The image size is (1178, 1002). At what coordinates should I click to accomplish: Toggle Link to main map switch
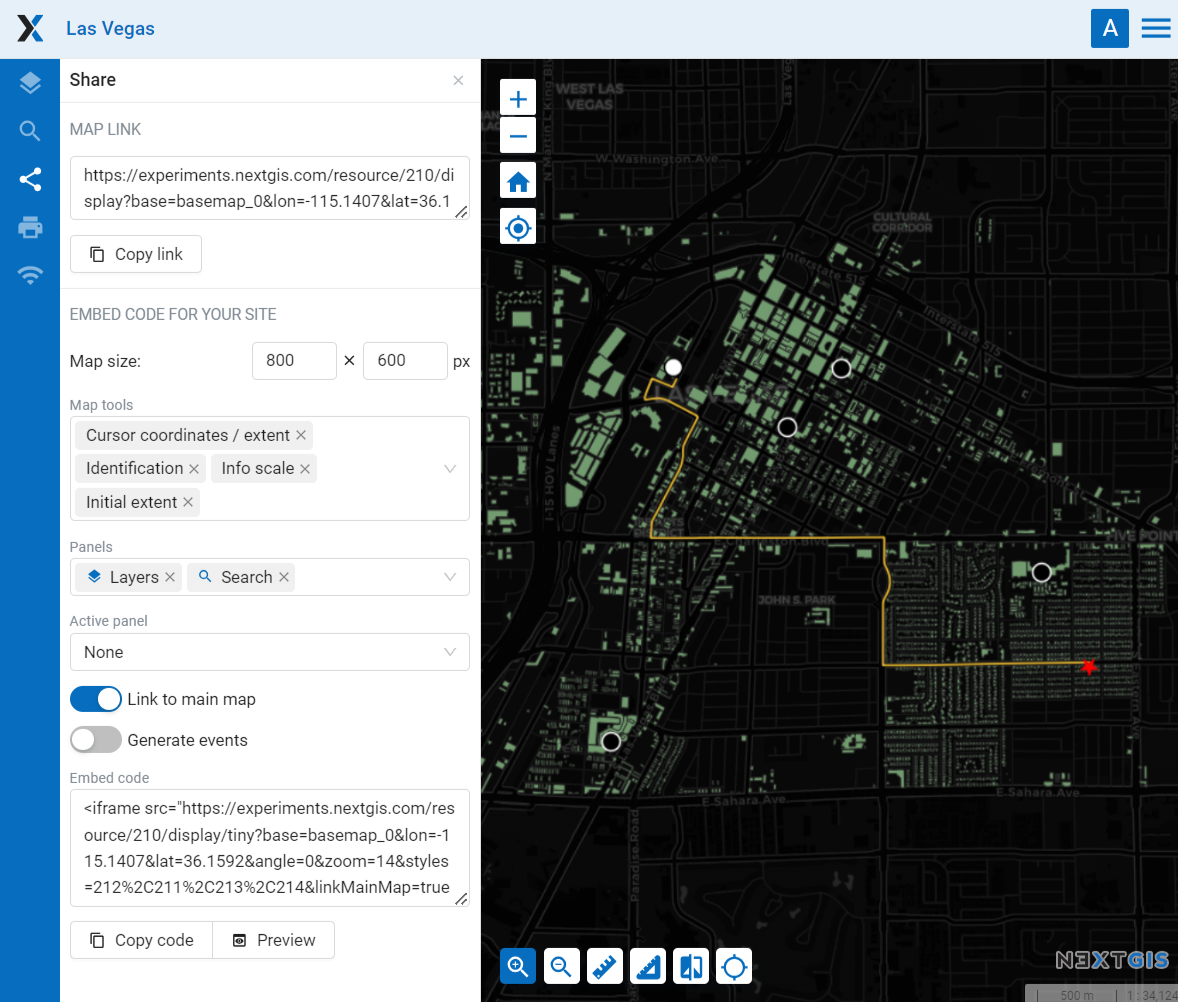coord(95,699)
